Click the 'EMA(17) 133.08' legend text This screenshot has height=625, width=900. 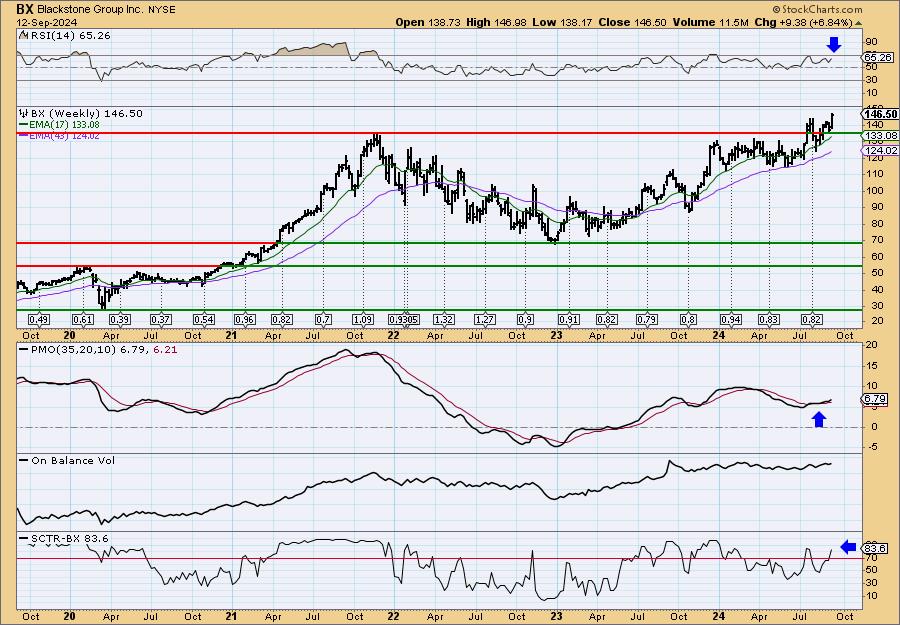click(64, 125)
